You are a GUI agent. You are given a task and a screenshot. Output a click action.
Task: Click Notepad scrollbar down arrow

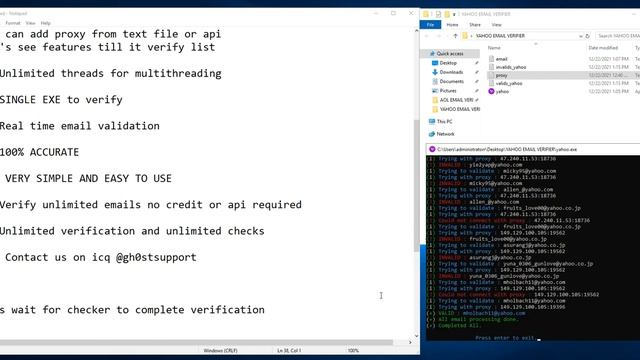(416, 336)
